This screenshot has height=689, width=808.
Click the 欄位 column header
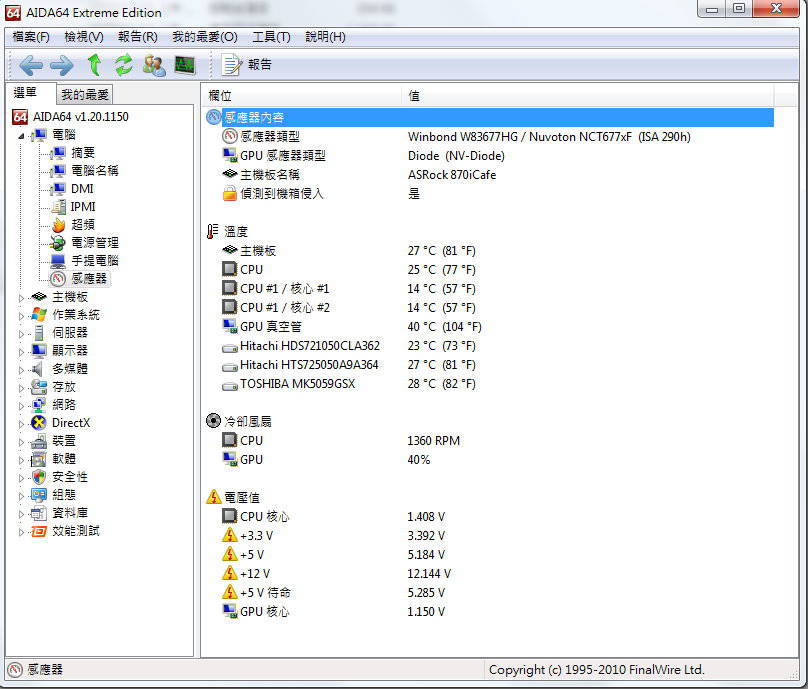pyautogui.click(x=301, y=96)
